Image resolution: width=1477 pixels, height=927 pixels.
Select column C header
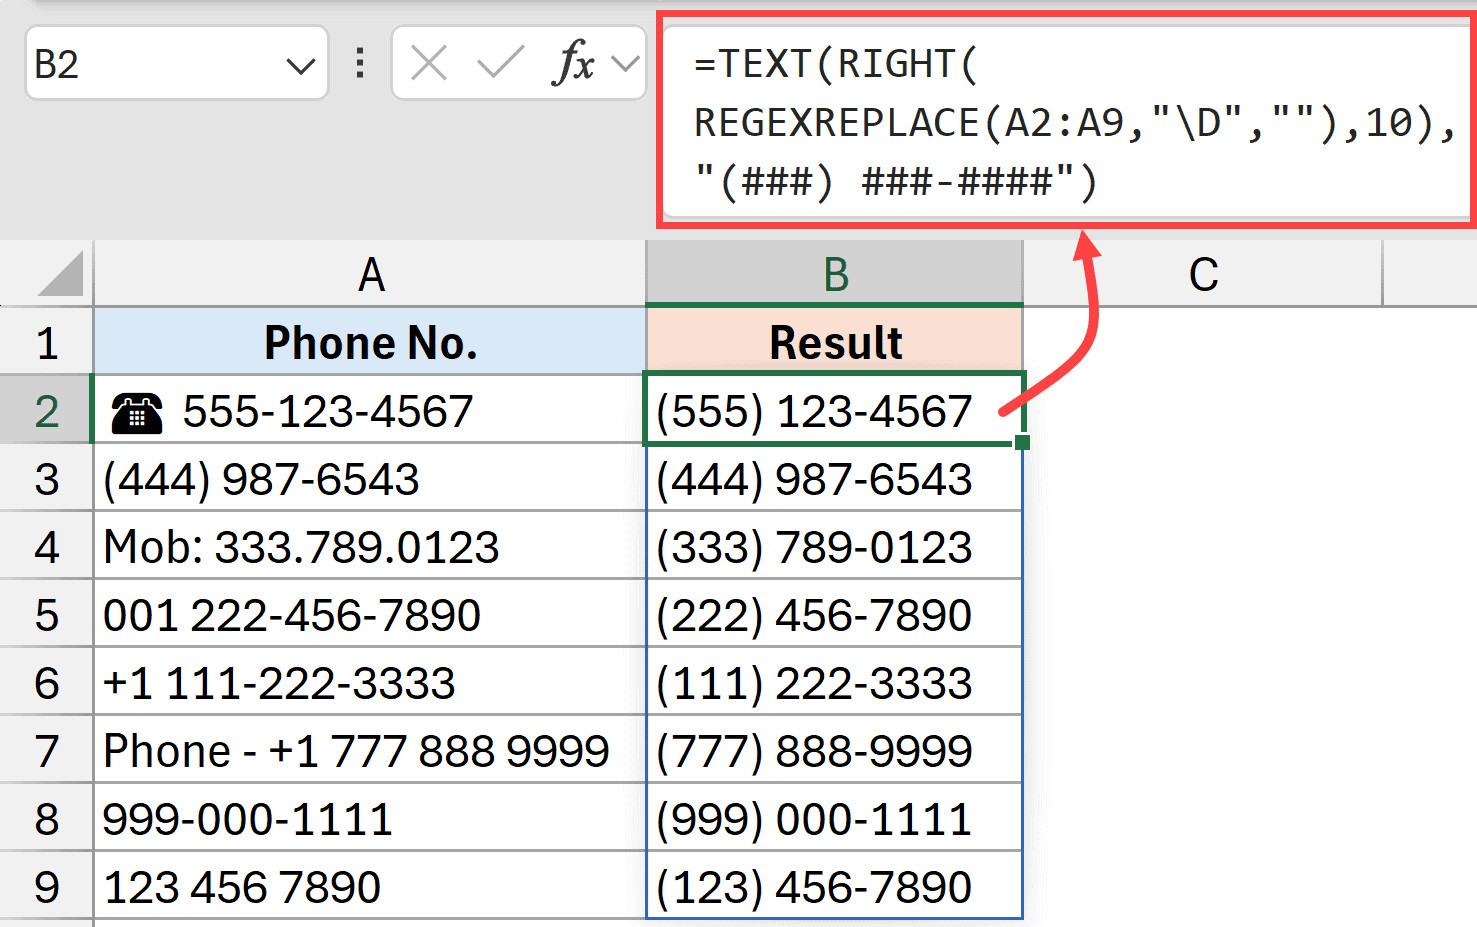[1202, 275]
